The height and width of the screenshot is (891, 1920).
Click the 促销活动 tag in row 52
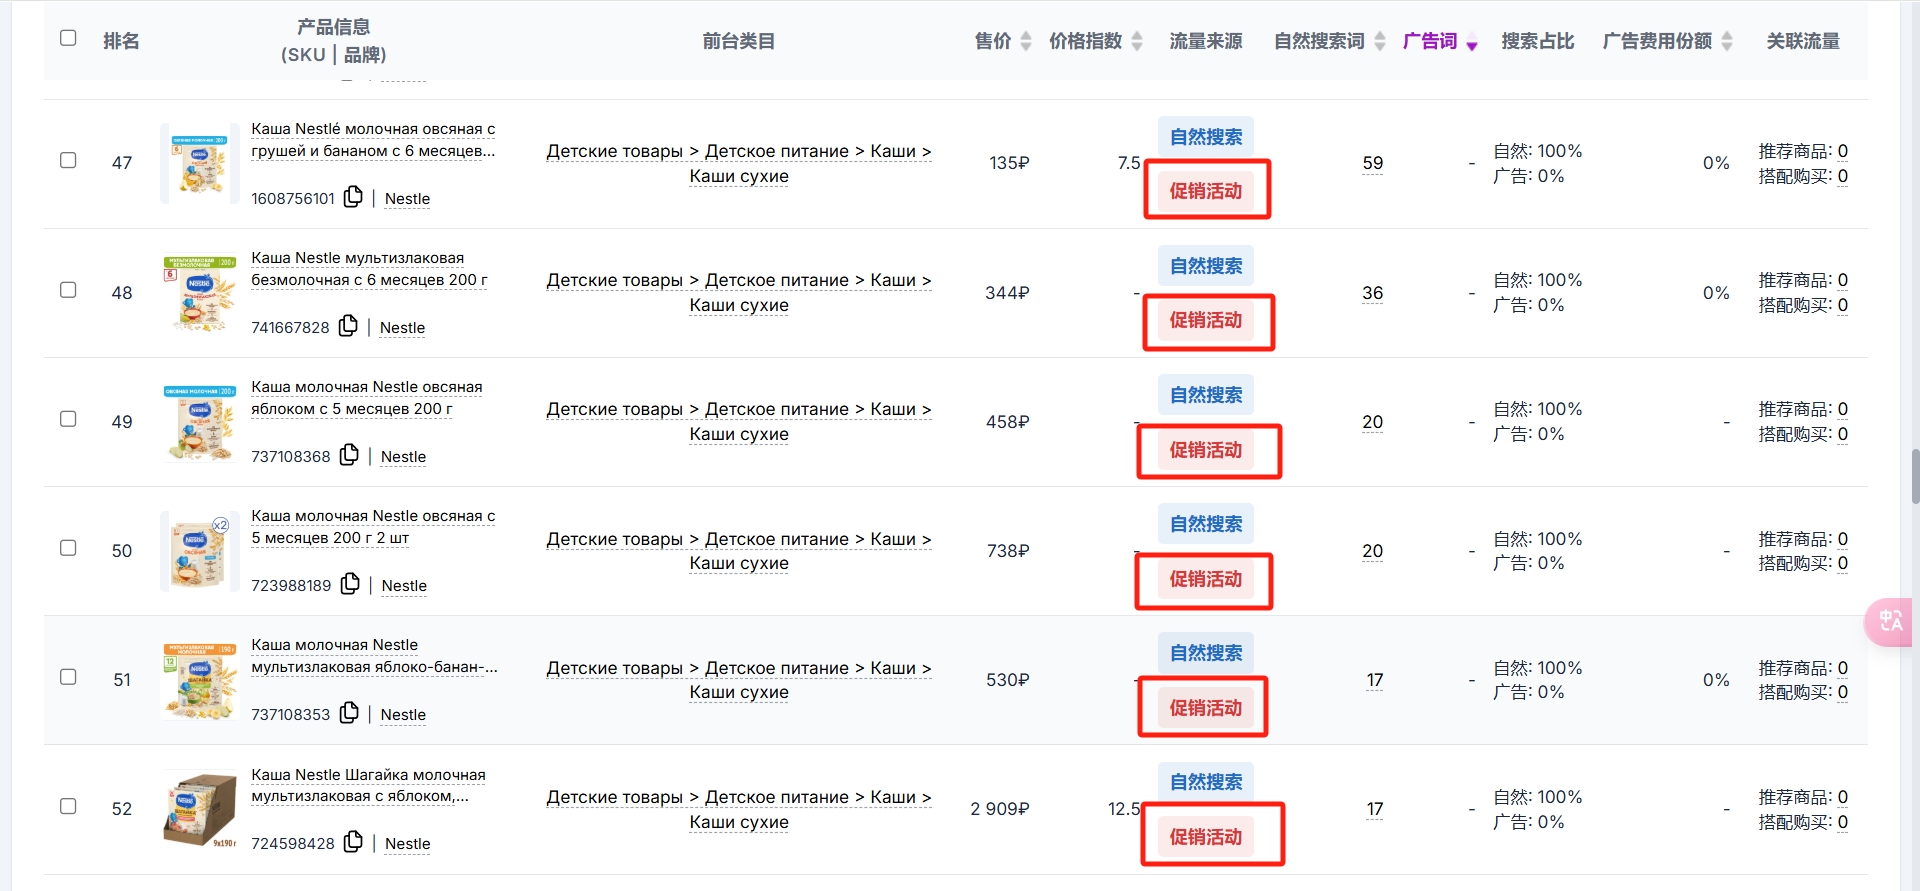click(x=1206, y=837)
